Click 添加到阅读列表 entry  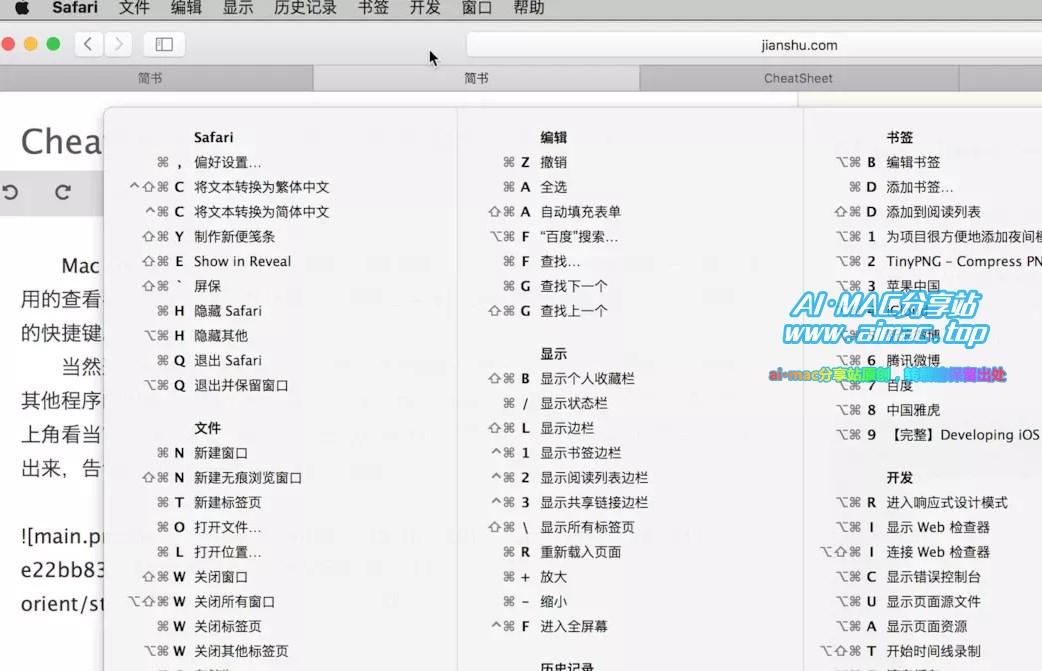934,212
